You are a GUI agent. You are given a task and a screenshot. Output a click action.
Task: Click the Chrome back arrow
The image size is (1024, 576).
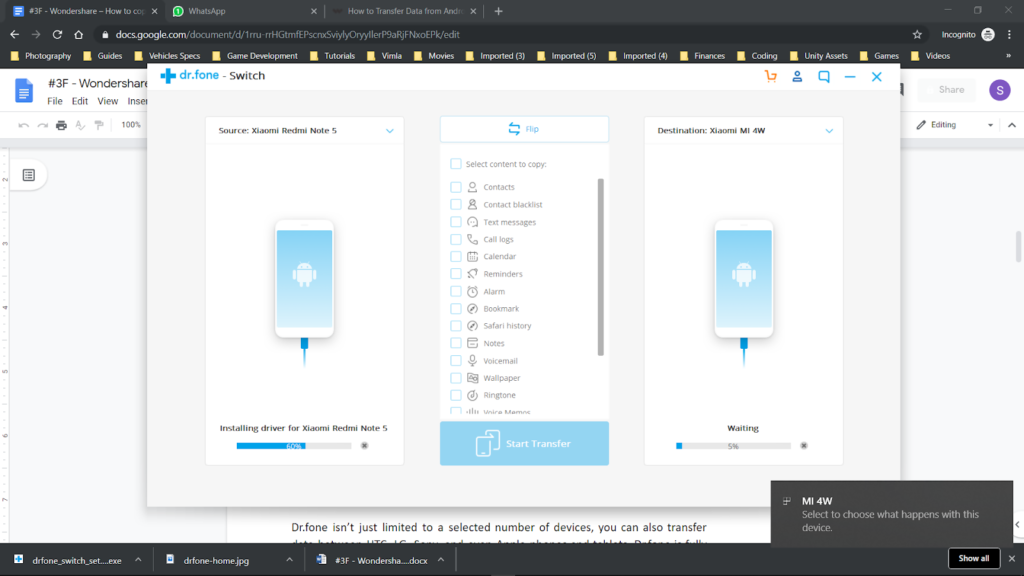(14, 35)
